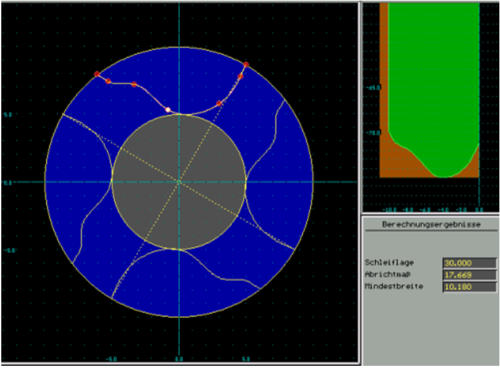The image size is (500, 369).
Task: Select the red point just below the topmost right point
Action: tap(240, 76)
